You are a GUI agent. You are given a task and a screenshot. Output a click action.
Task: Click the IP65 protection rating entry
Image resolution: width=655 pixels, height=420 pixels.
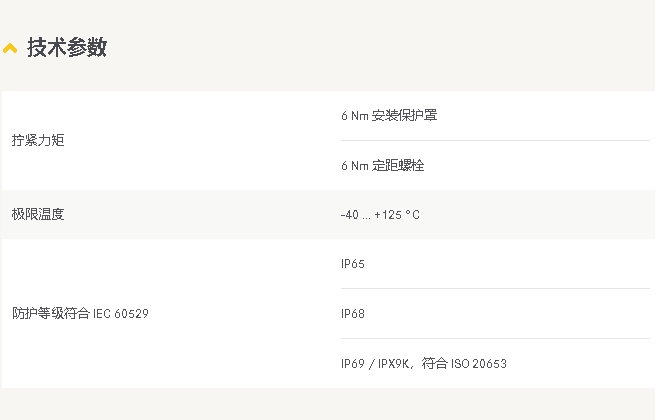pyautogui.click(x=353, y=264)
